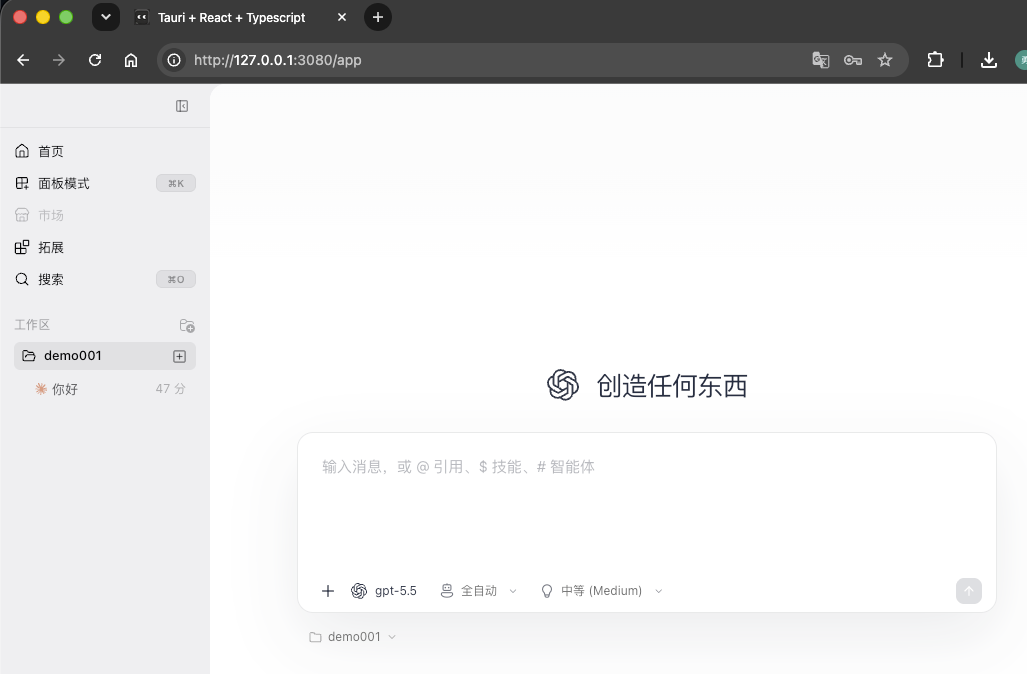1027x674 pixels.
Task: Open the 中等 (Medium) reasoning dropdown
Action: (601, 591)
